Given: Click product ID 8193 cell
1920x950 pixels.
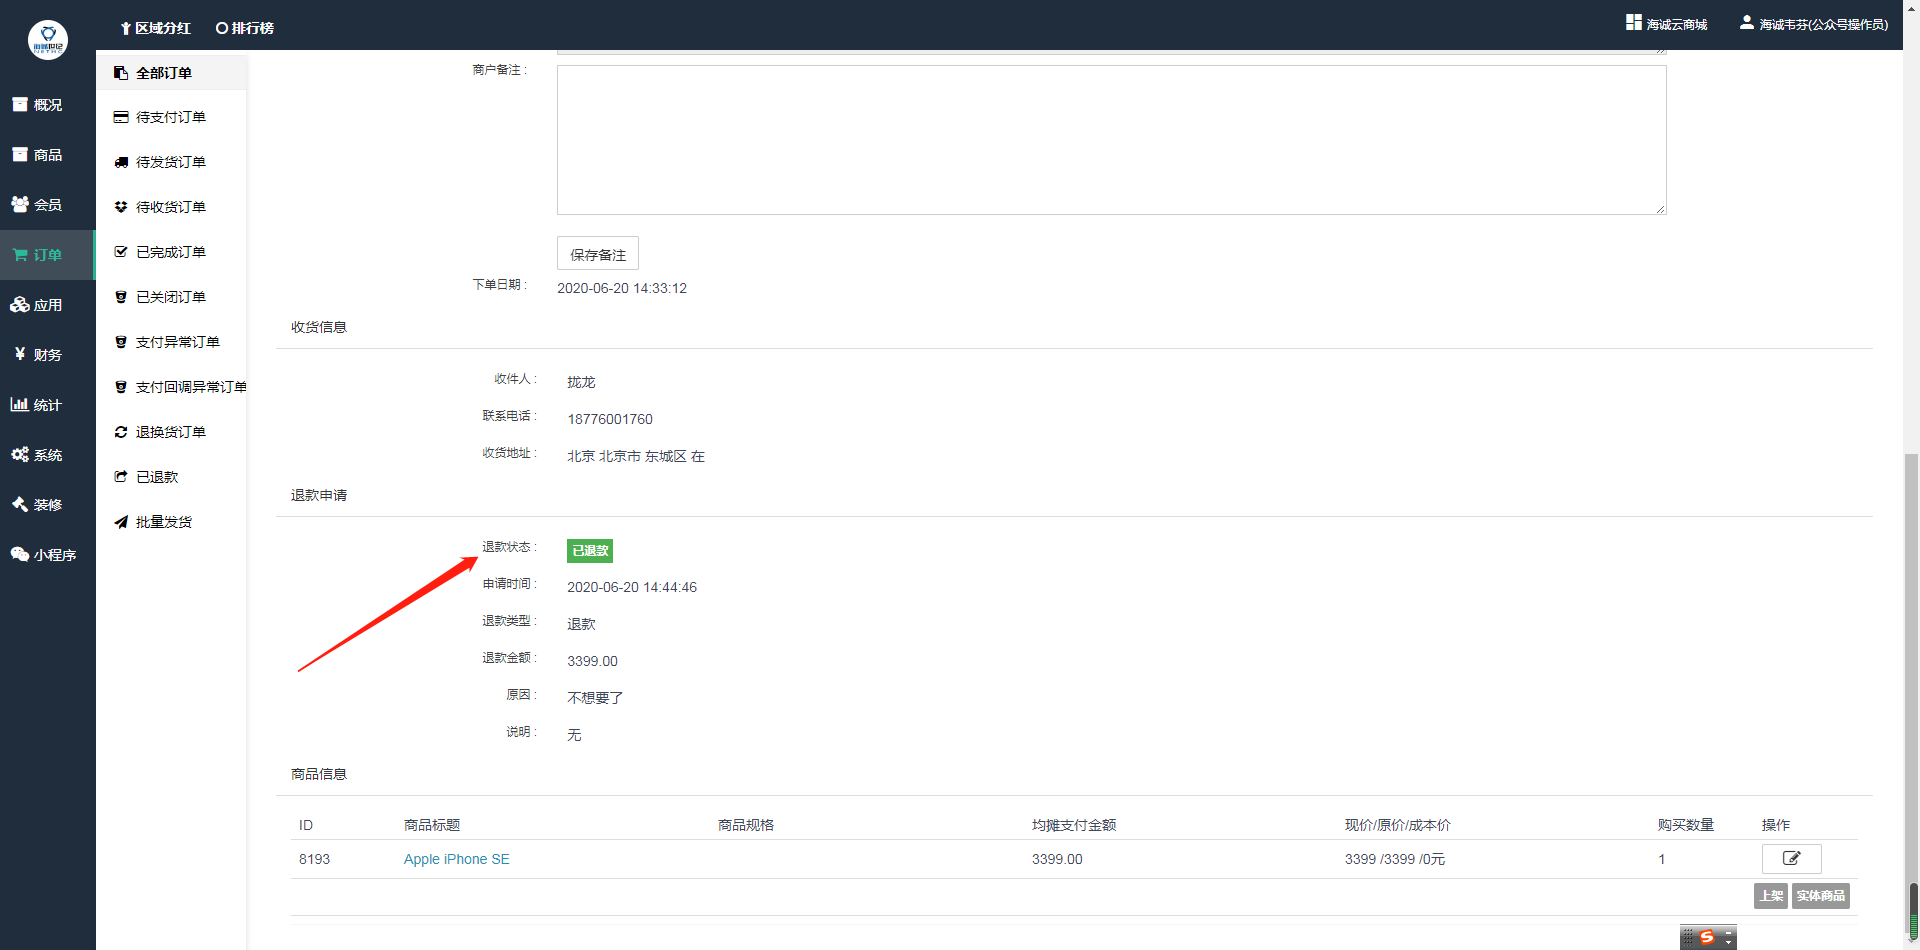Looking at the screenshot, I should [314, 859].
